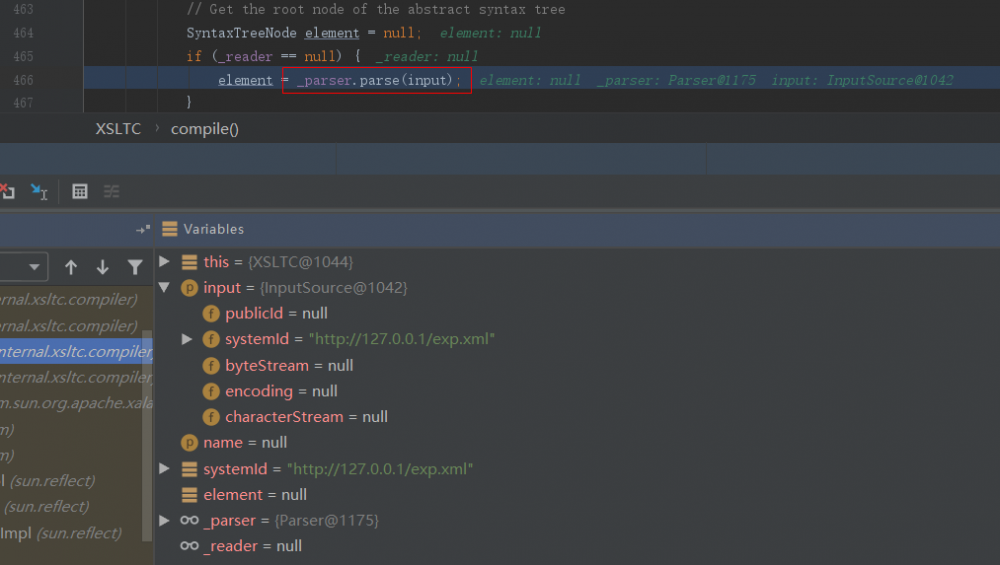The width and height of the screenshot is (1000, 565).
Task: Click the watch glasses icon beside _parser
Action: (x=189, y=520)
